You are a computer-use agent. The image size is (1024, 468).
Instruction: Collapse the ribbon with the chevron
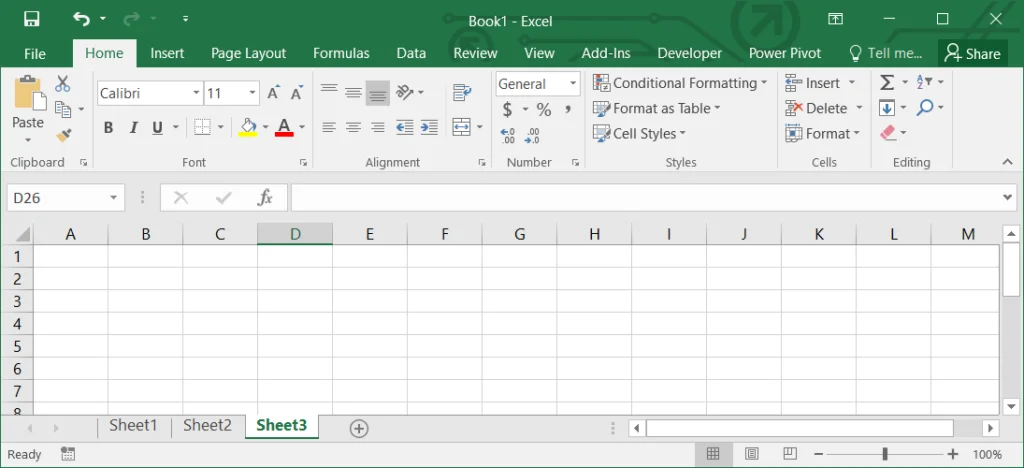[1008, 162]
